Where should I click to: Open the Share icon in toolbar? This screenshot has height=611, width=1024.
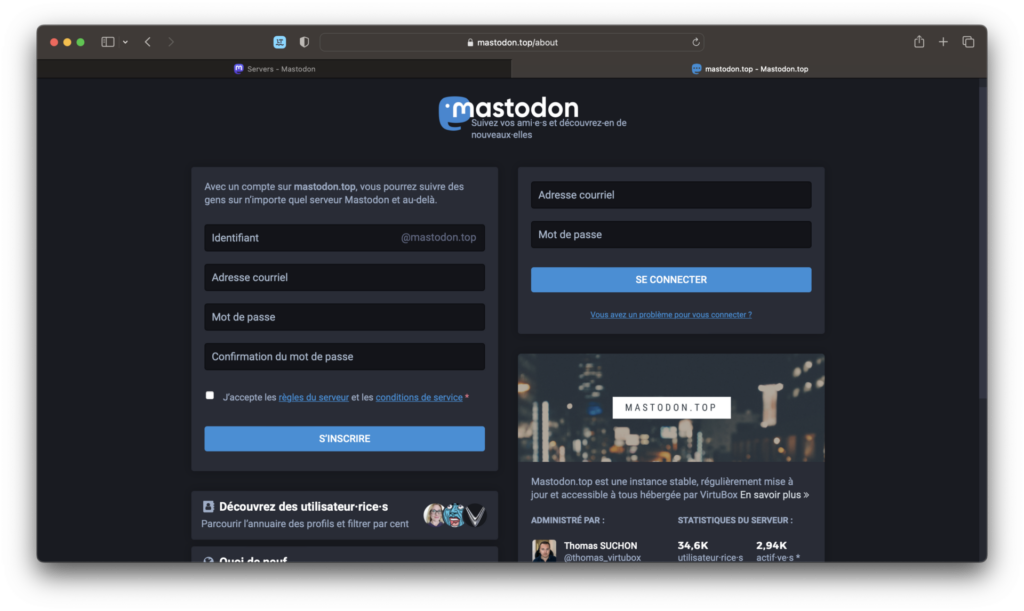pyautogui.click(x=919, y=42)
